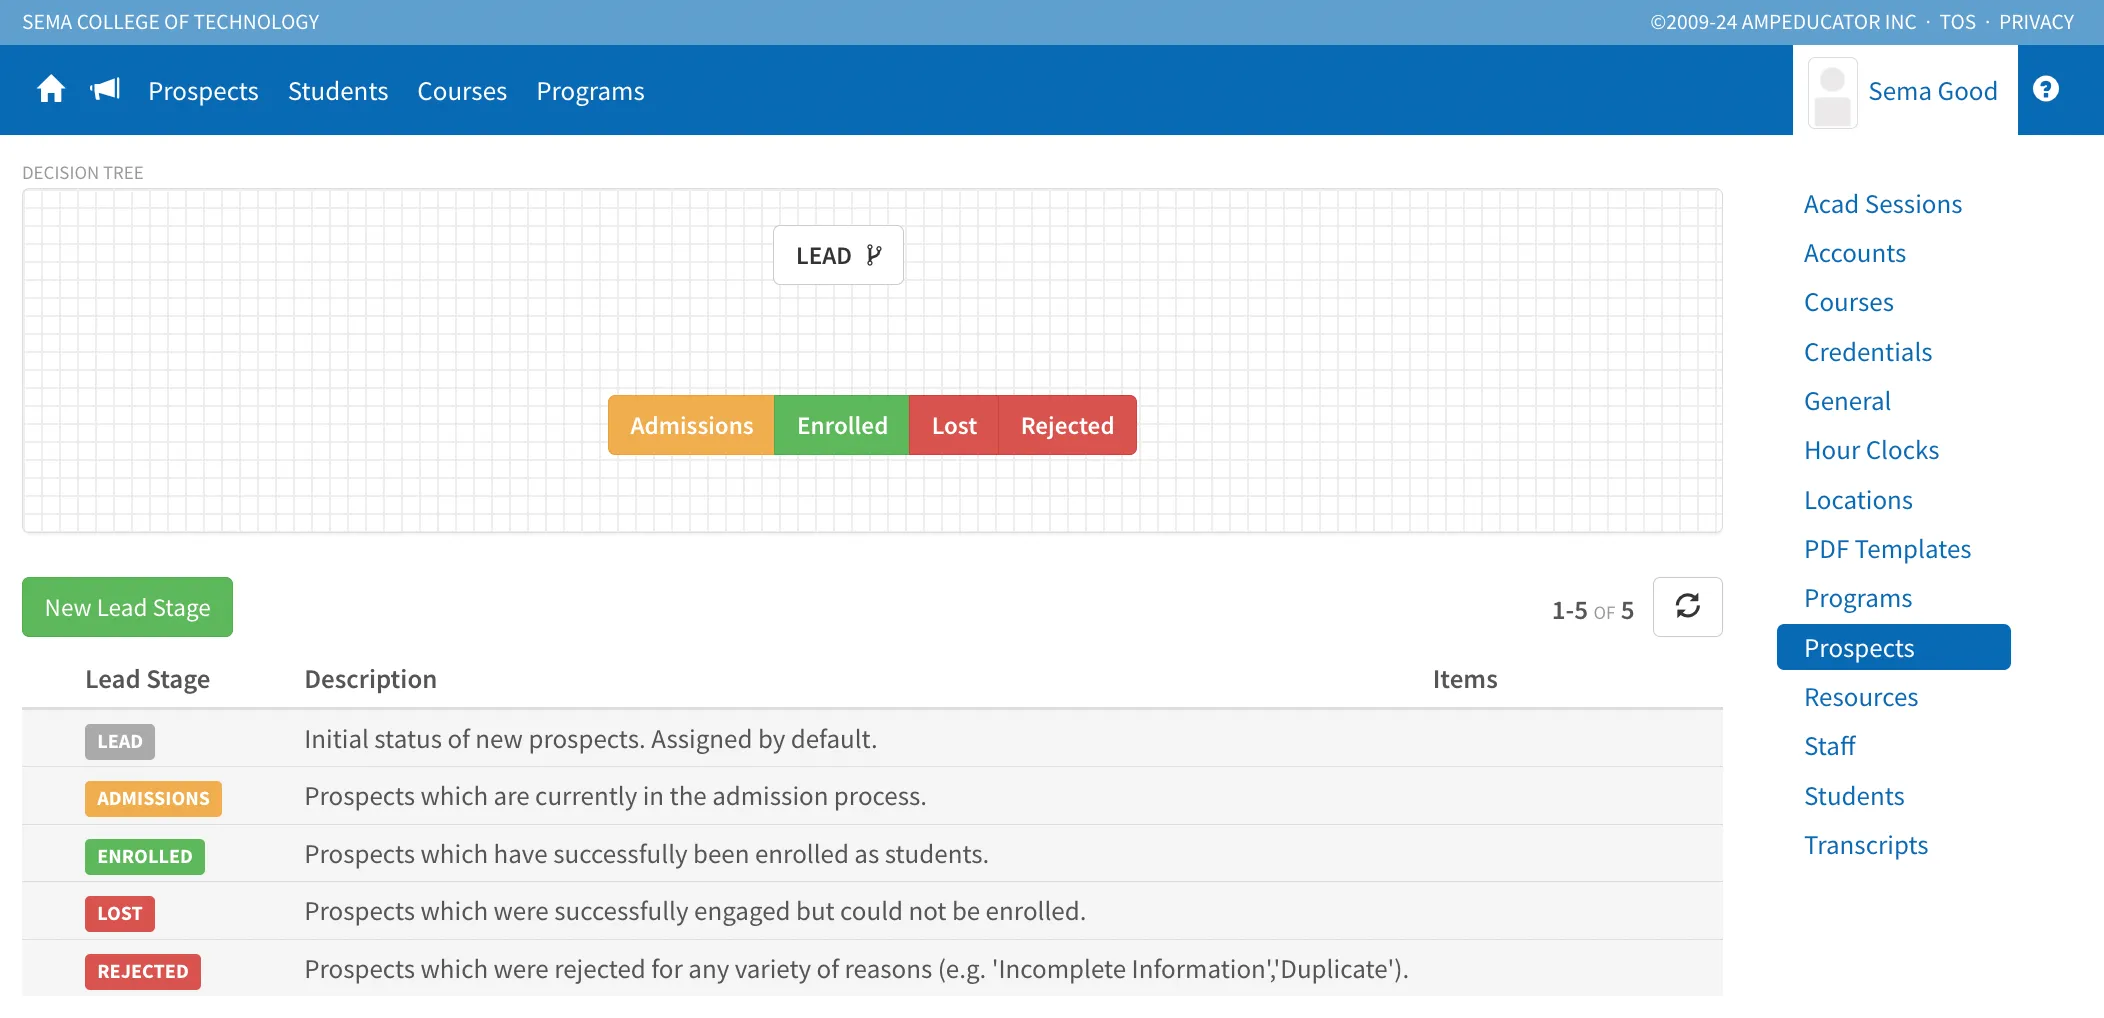Open Acad Sessions settings link
The height and width of the screenshot is (1018, 2104).
[x=1882, y=204]
